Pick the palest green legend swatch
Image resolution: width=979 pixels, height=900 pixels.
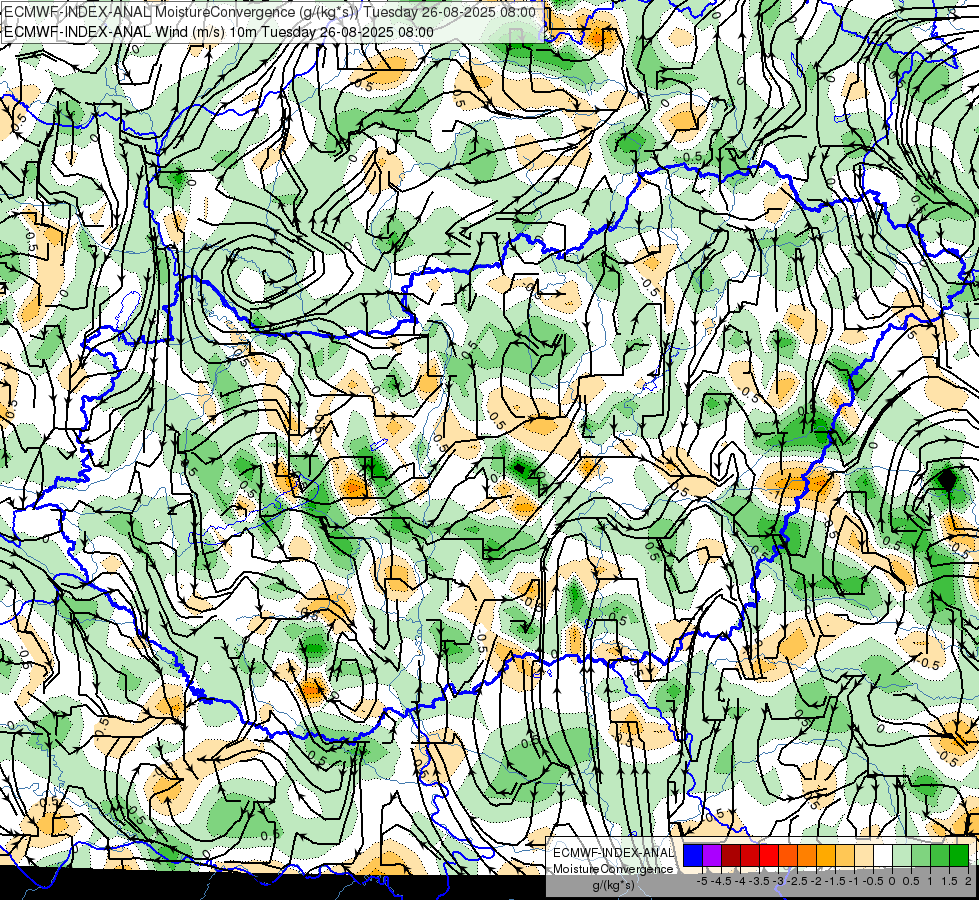coord(902,855)
